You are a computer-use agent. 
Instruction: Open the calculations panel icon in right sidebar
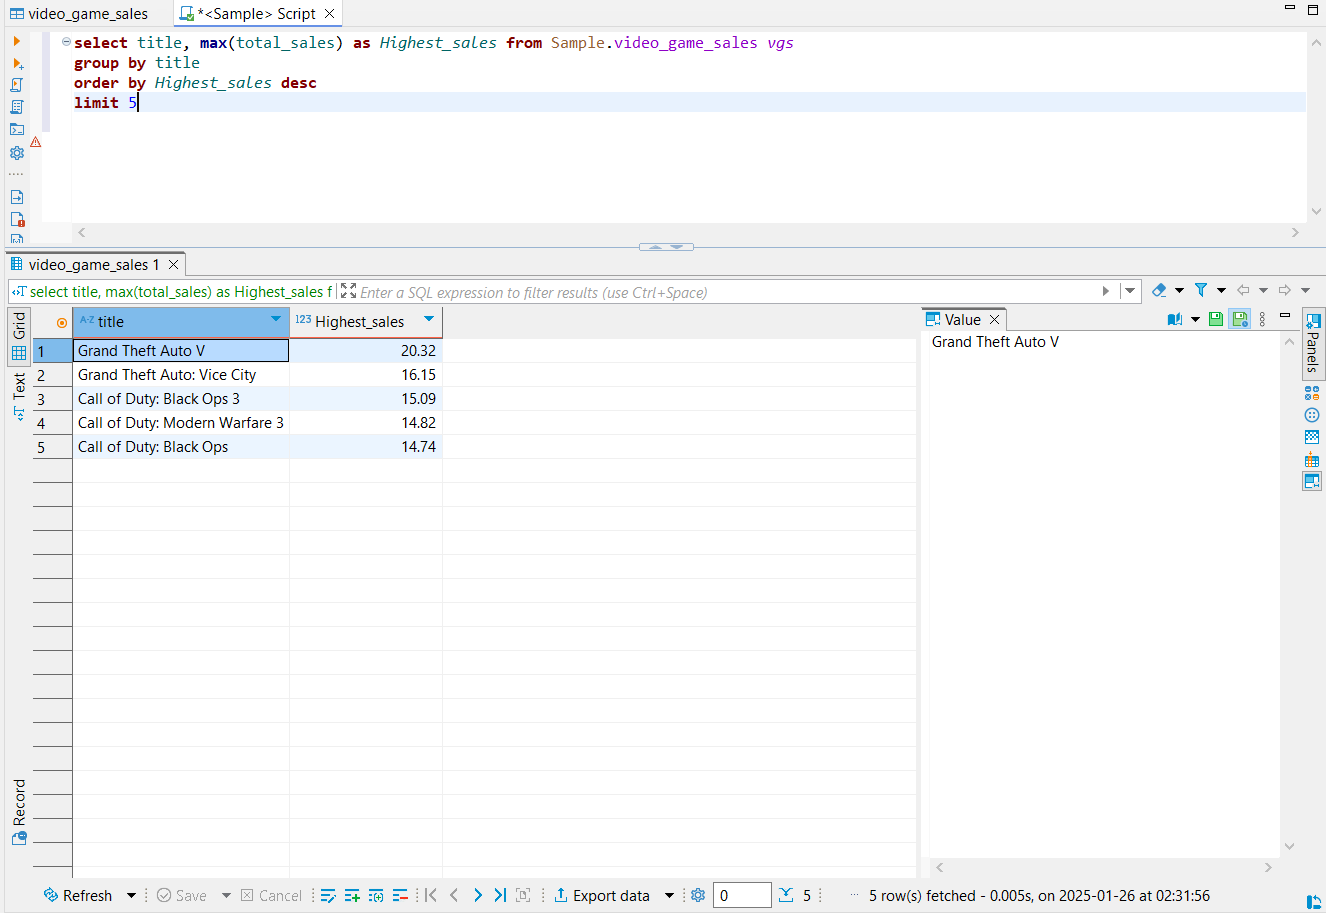pyautogui.click(x=1312, y=393)
